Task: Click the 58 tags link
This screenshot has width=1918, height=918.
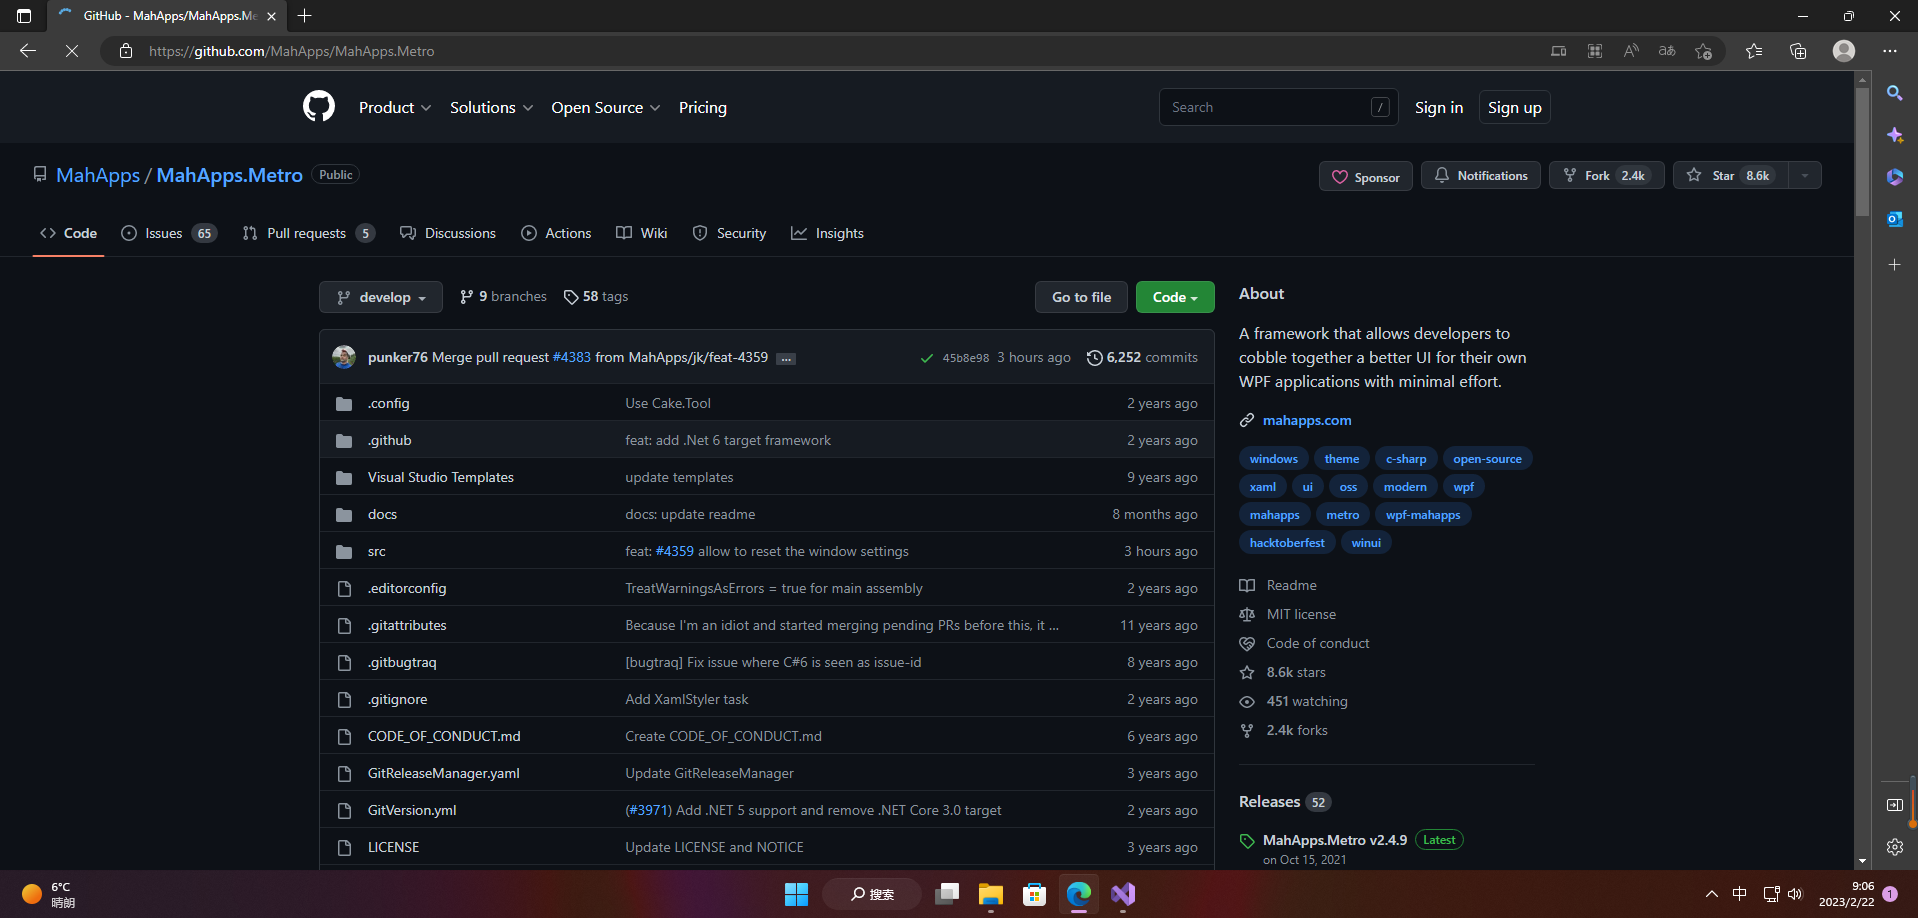Action: 596,297
